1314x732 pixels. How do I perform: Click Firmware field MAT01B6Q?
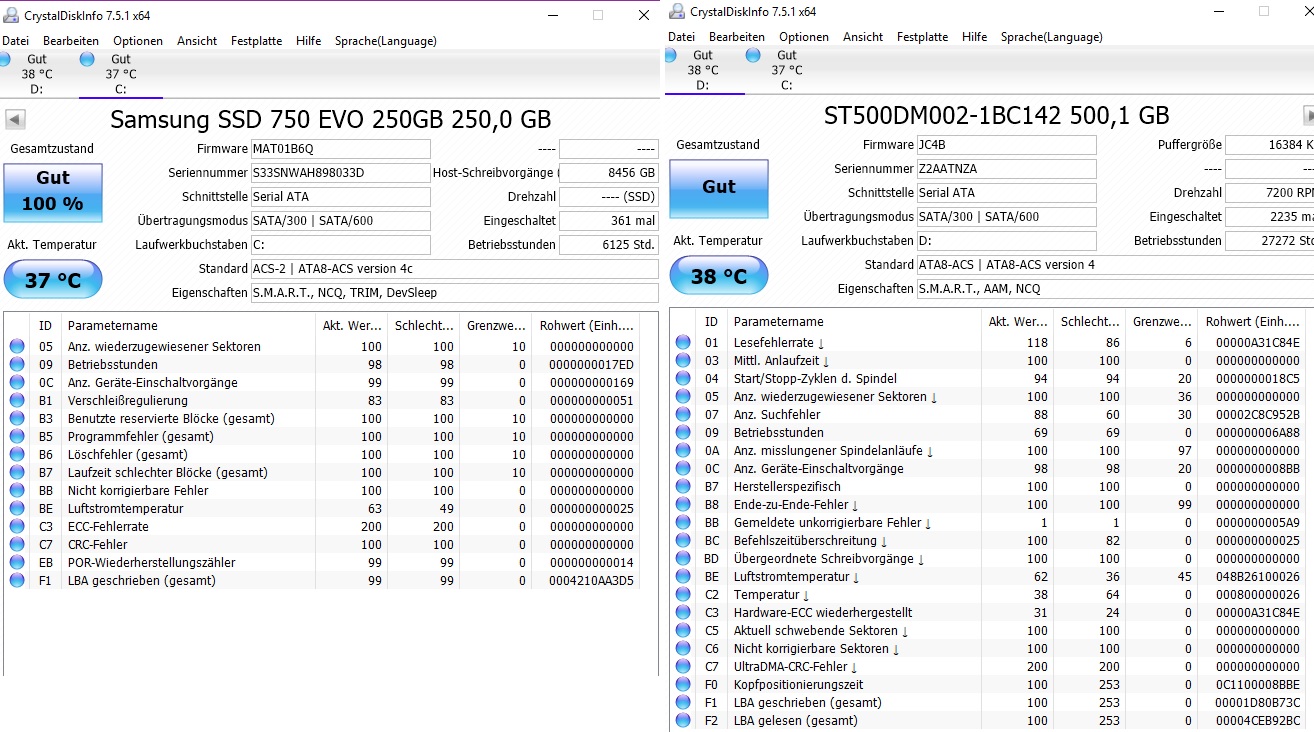(340, 149)
